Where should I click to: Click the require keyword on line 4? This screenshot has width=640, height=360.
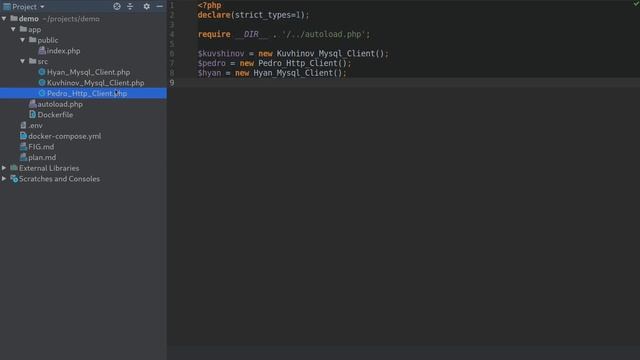[x=214, y=34]
